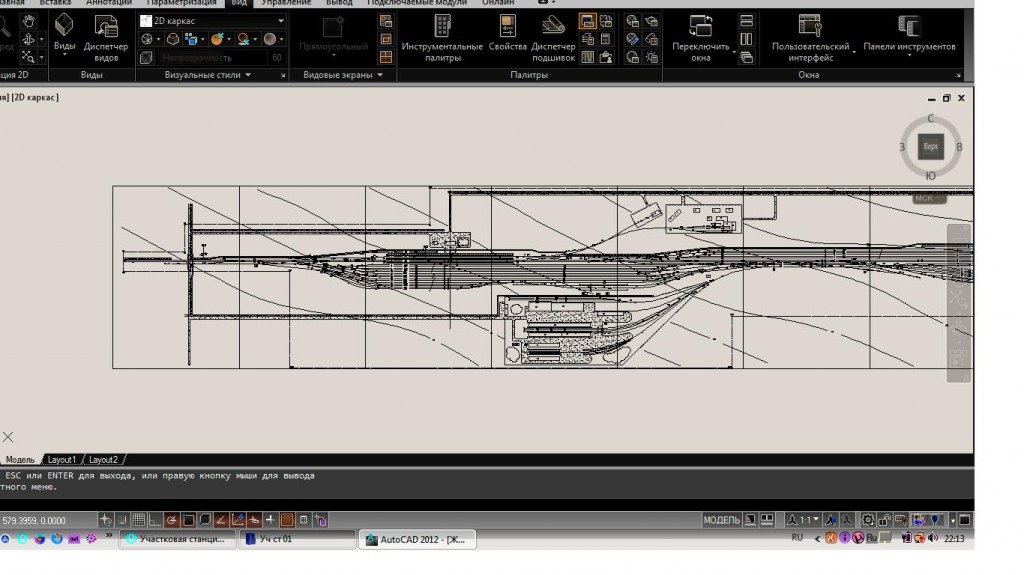
Task: Click the Quick Properties status icon
Action: click(x=303, y=520)
